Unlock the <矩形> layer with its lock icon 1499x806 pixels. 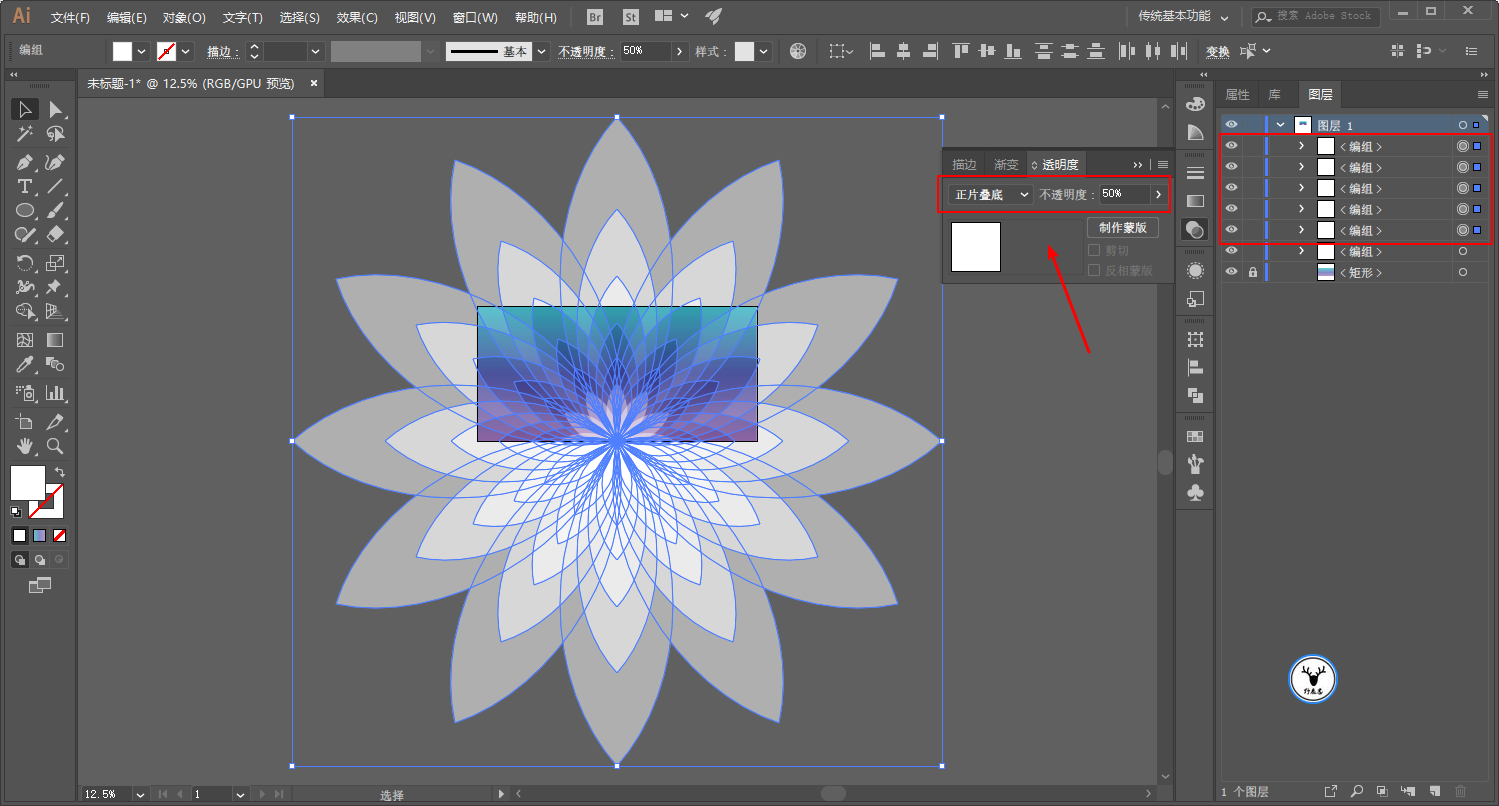[x=1252, y=272]
